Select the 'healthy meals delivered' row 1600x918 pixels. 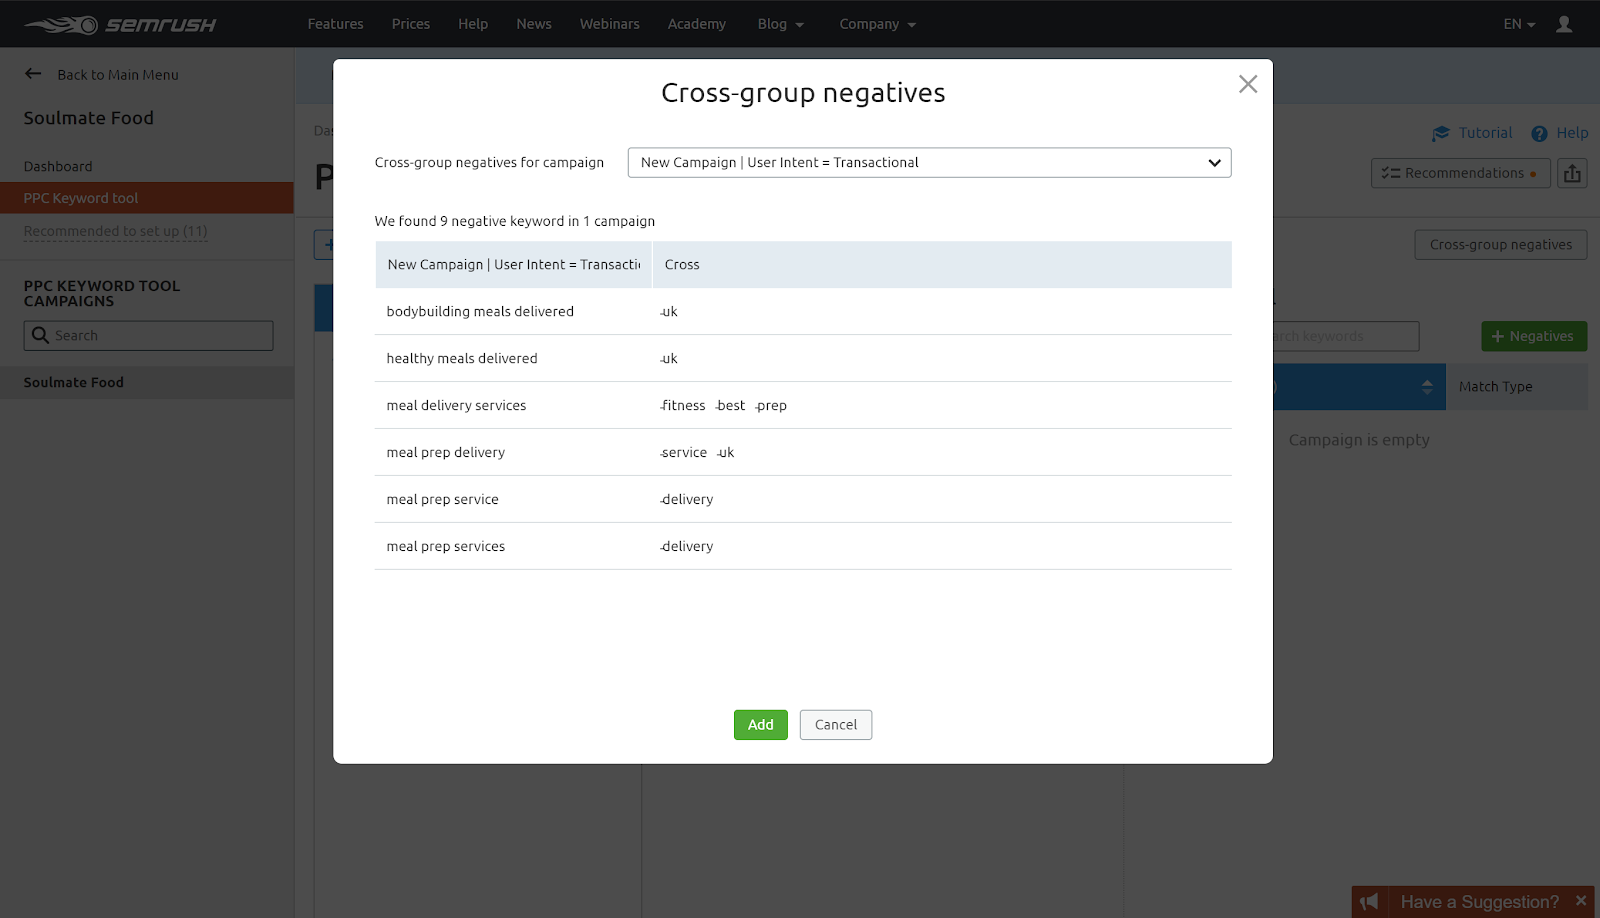click(803, 359)
